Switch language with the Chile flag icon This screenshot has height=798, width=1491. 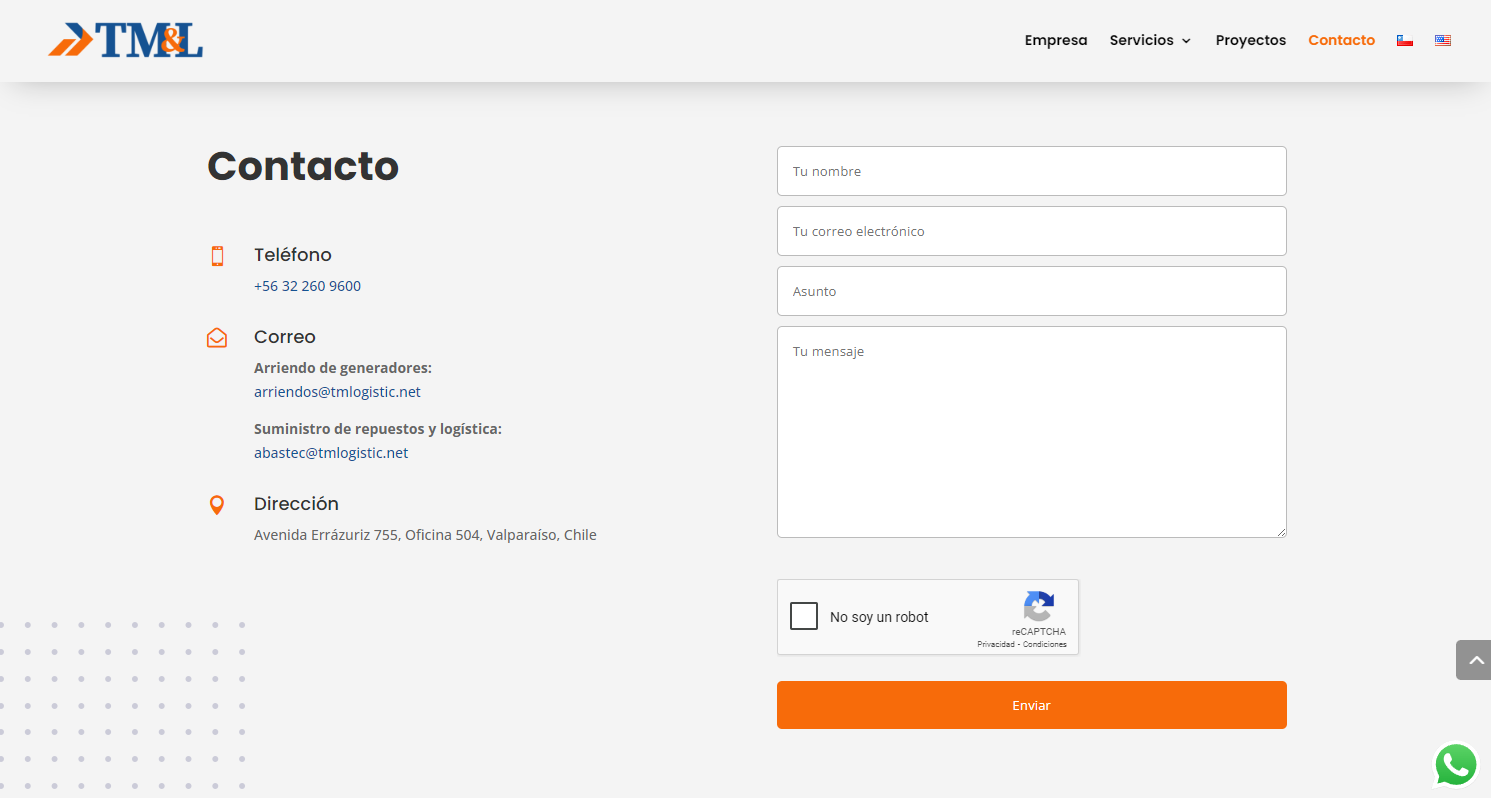click(1405, 41)
